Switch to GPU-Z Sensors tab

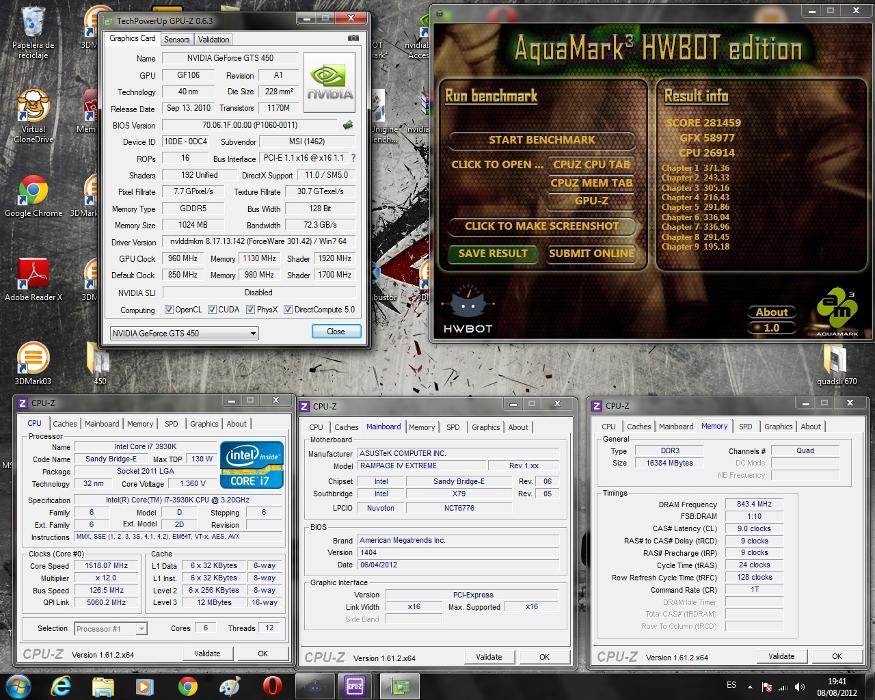176,39
